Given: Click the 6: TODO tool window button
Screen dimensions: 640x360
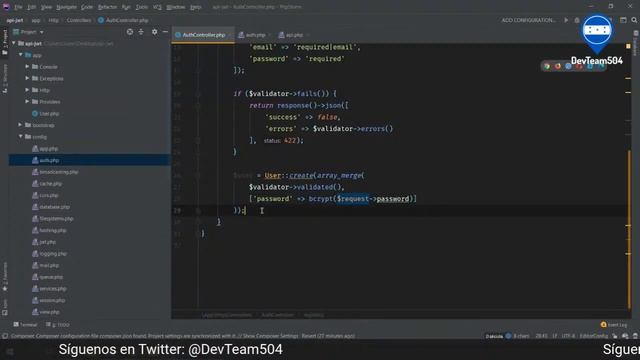Looking at the screenshot, I should point(58,324).
